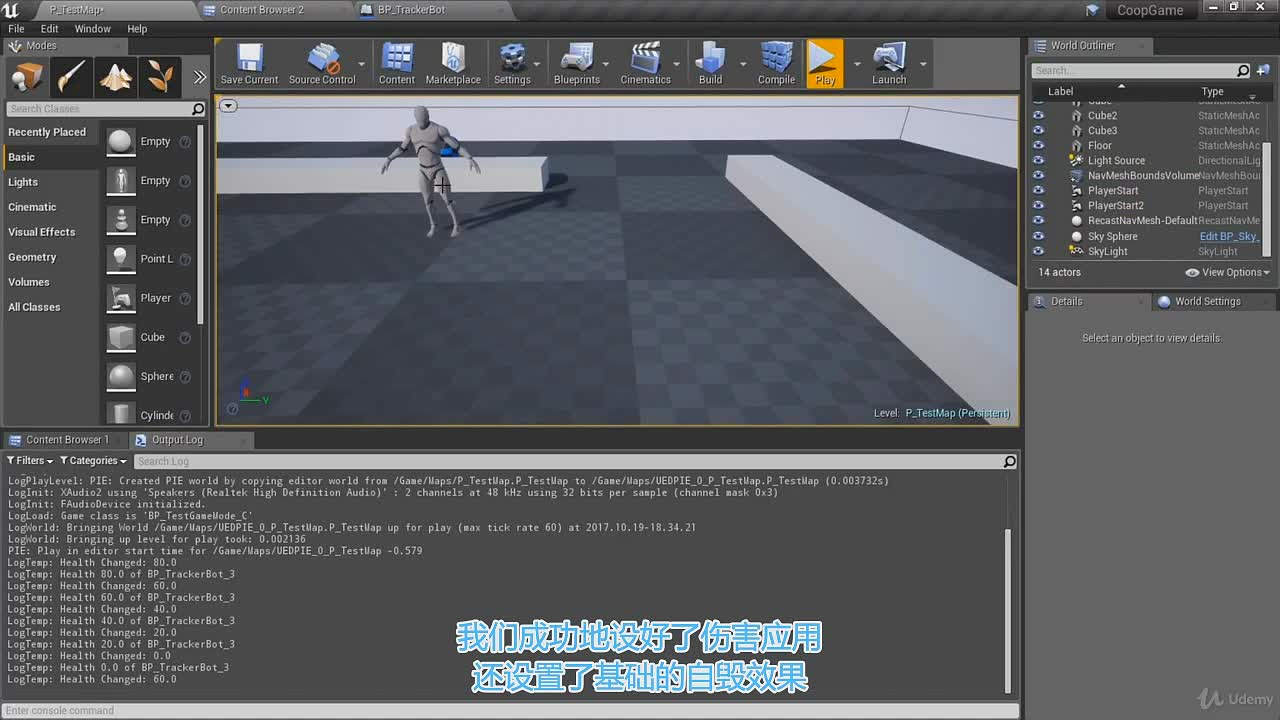1280x720 pixels.
Task: Select the Foliage mode icon
Action: (x=159, y=77)
